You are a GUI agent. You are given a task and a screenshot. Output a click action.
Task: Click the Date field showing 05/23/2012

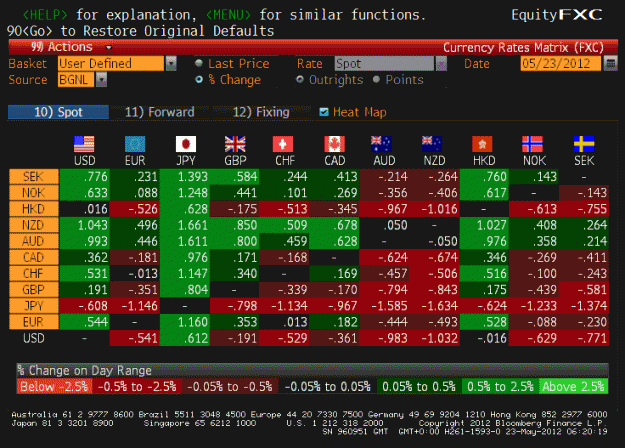click(560, 63)
